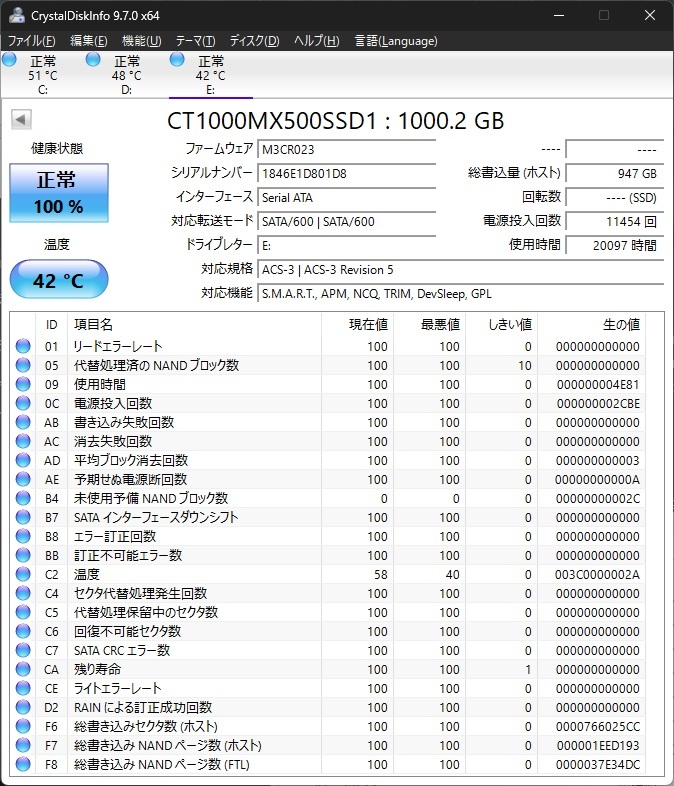This screenshot has width=674, height=786.
Task: Open the テーマ(T) menu
Action: 195,41
